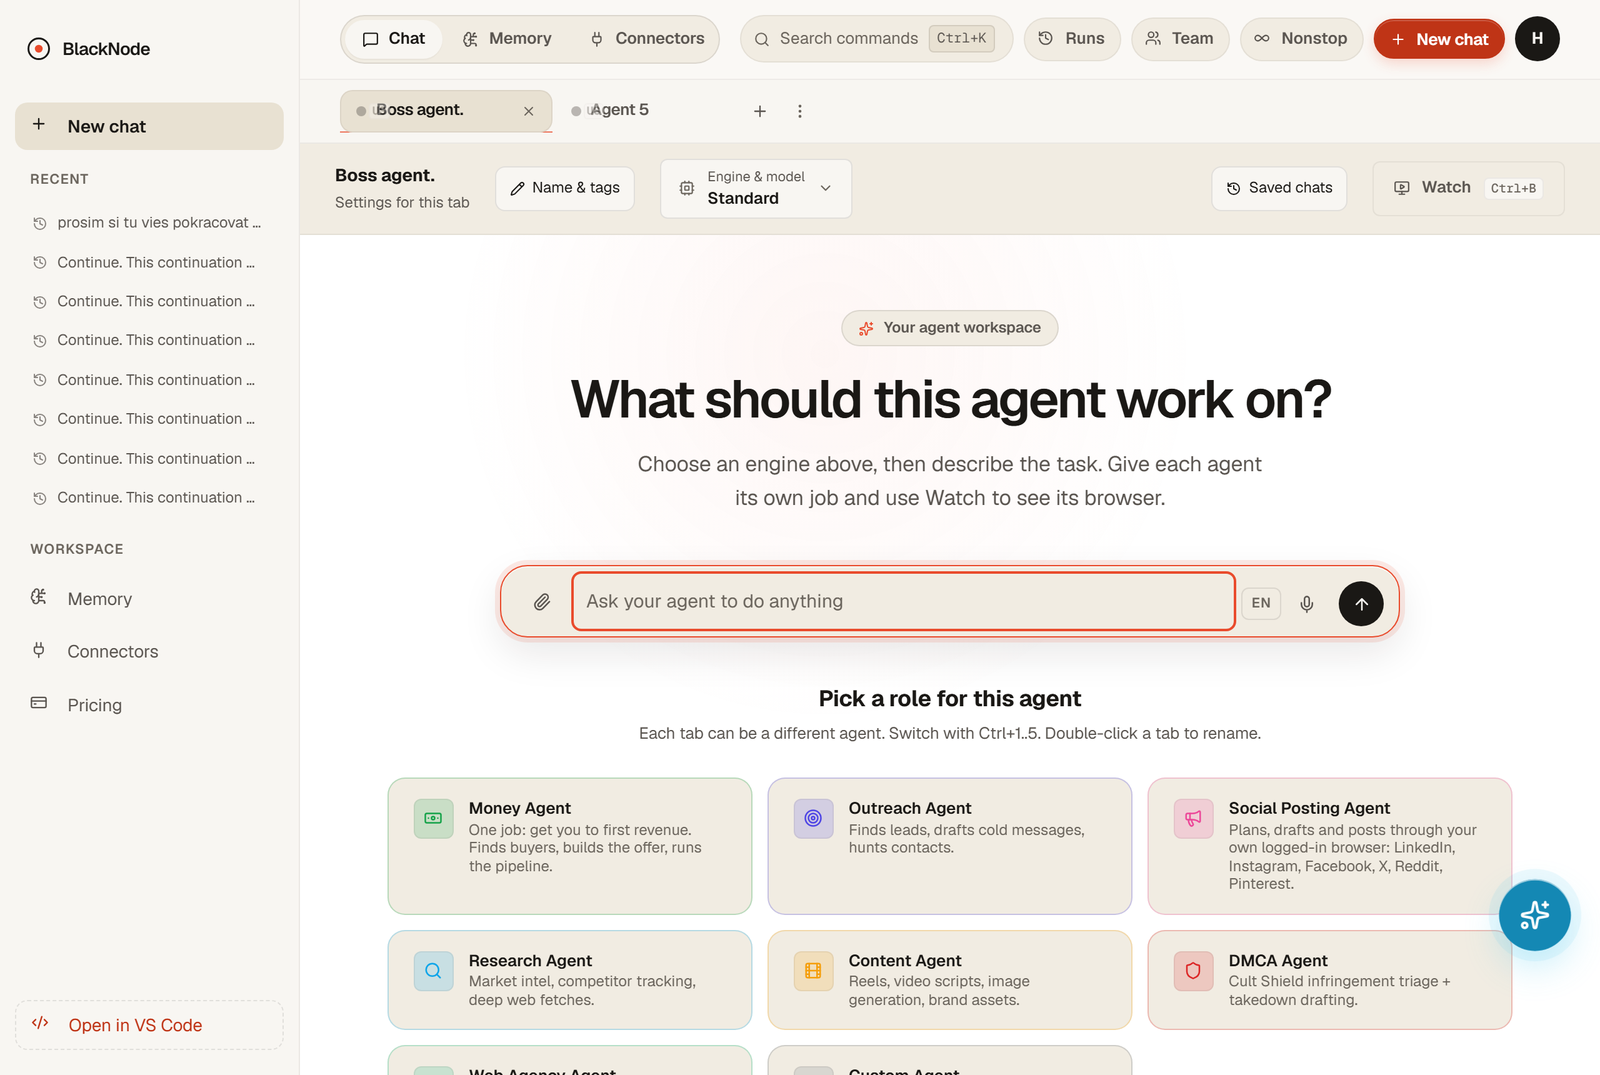Select the Money Agent card
Viewport: 1600px width, 1075px height.
570,846
